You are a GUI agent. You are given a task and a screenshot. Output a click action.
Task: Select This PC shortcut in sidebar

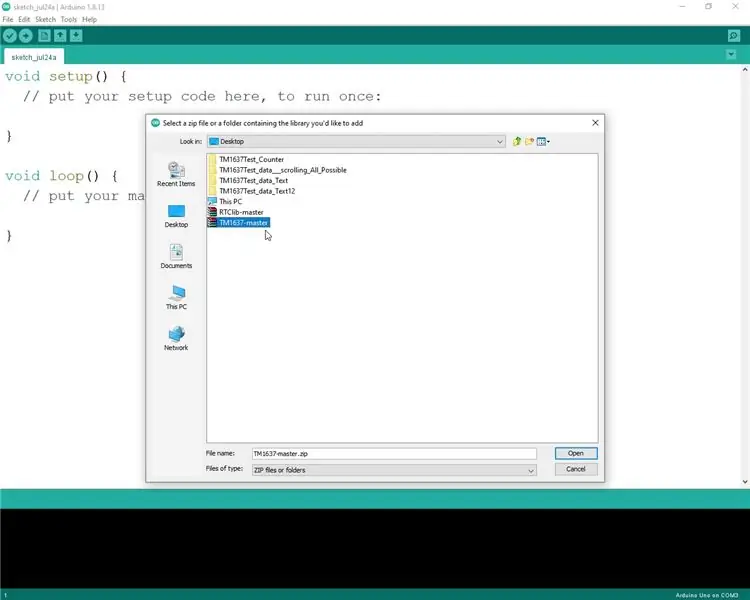point(176,298)
